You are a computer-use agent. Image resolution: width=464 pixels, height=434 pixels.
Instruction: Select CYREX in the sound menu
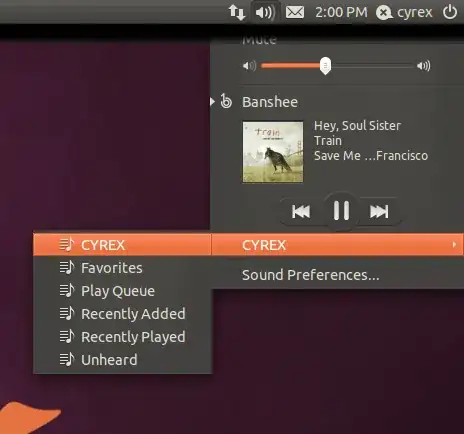[x=337, y=245]
